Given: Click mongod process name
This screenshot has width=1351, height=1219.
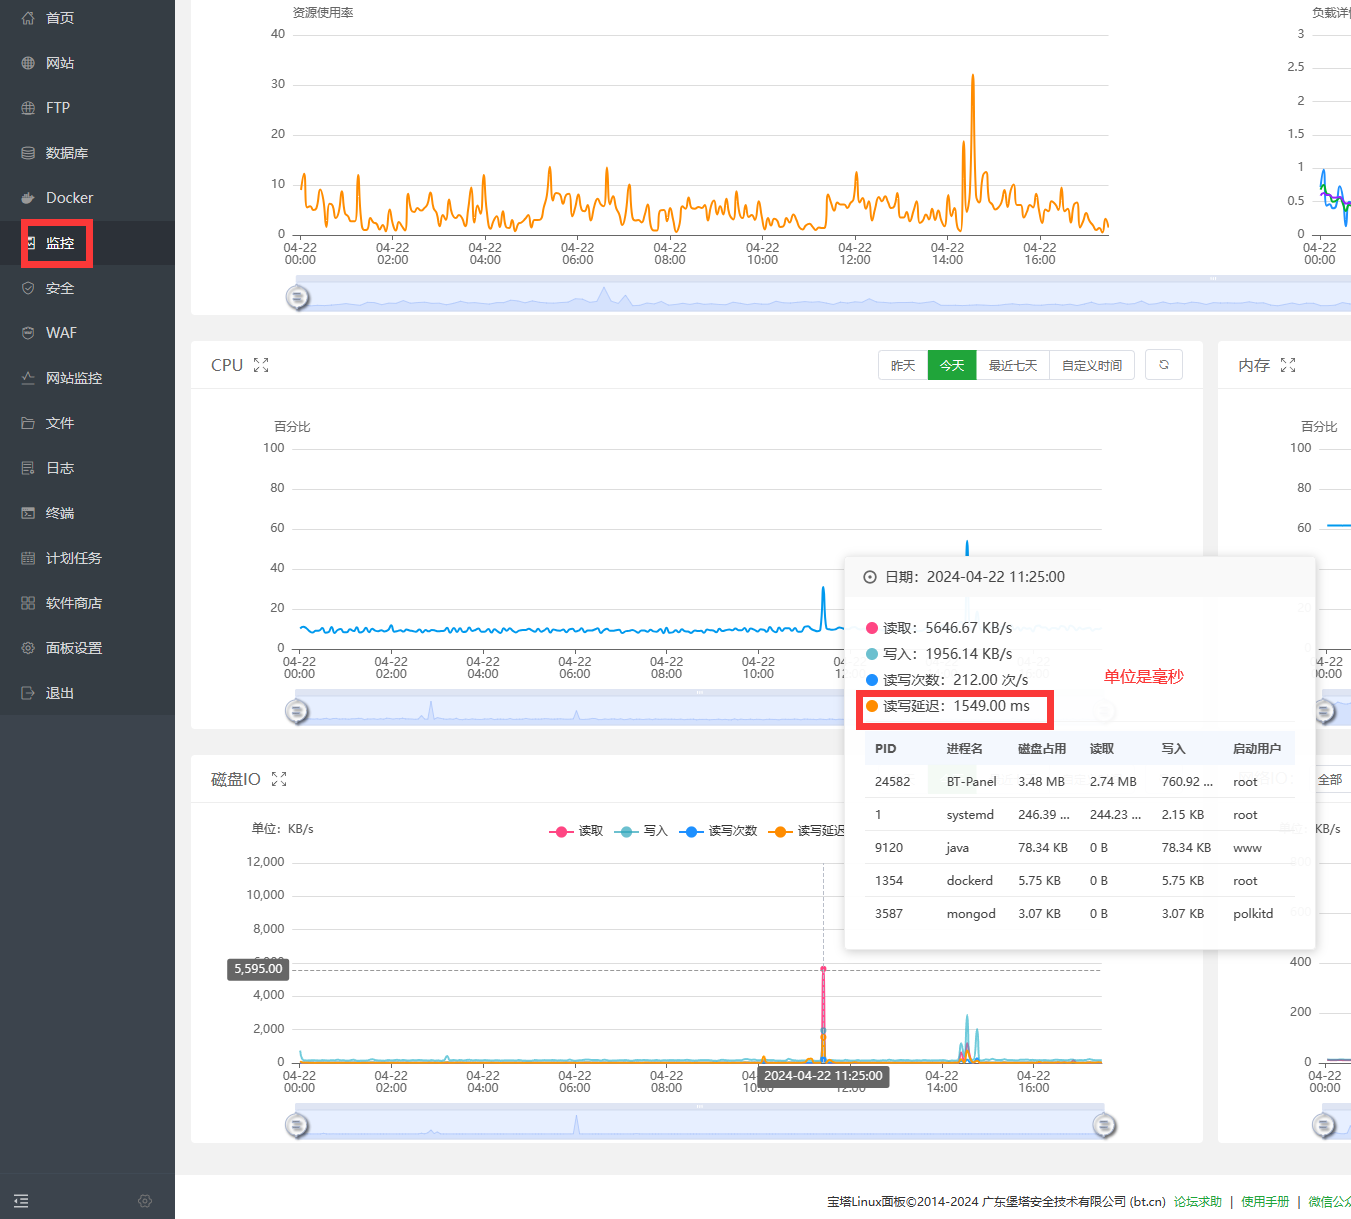Looking at the screenshot, I should tap(971, 914).
